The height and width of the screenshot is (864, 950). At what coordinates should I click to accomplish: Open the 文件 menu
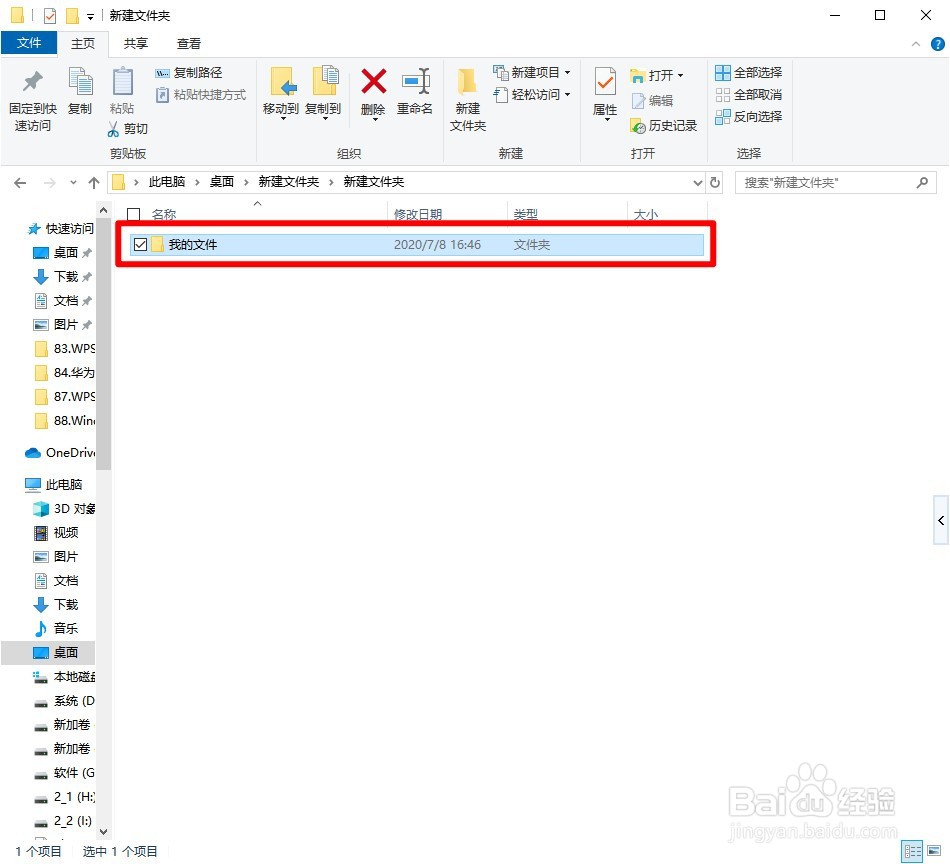coord(30,43)
